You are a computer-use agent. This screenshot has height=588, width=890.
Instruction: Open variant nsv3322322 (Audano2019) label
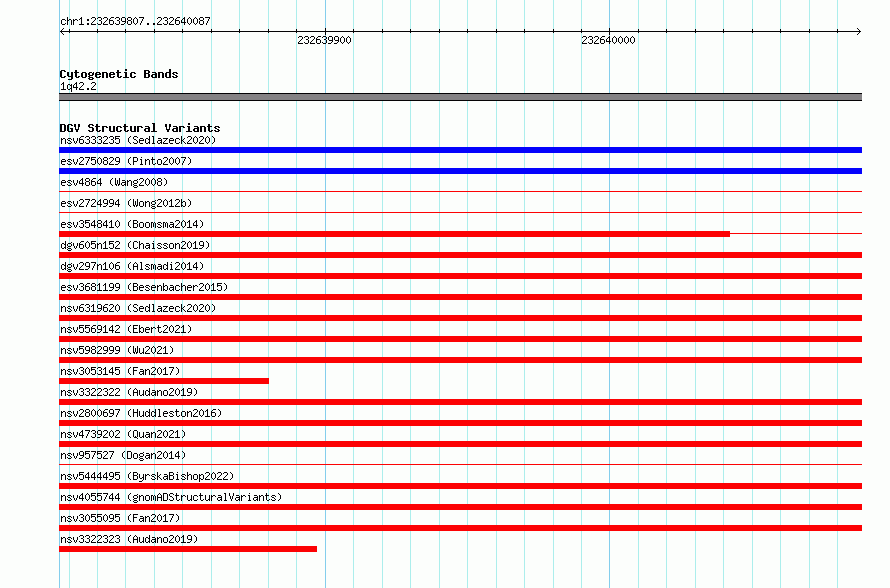point(129,392)
